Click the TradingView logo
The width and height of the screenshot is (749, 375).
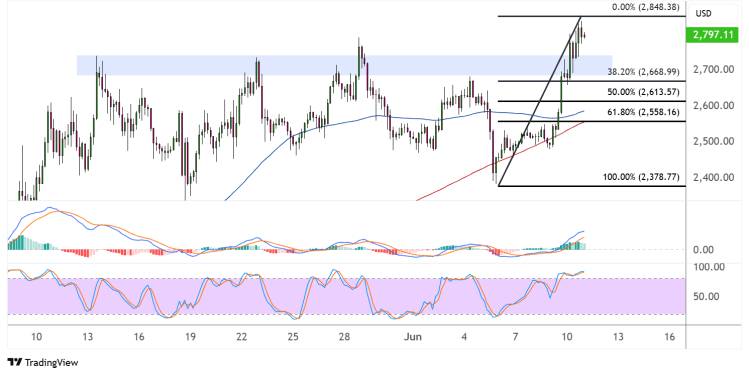point(43,363)
